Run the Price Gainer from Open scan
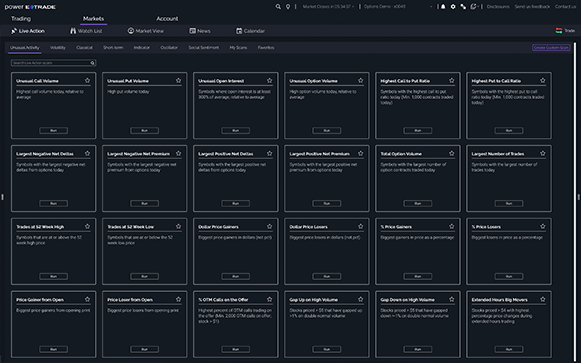 coord(53,349)
